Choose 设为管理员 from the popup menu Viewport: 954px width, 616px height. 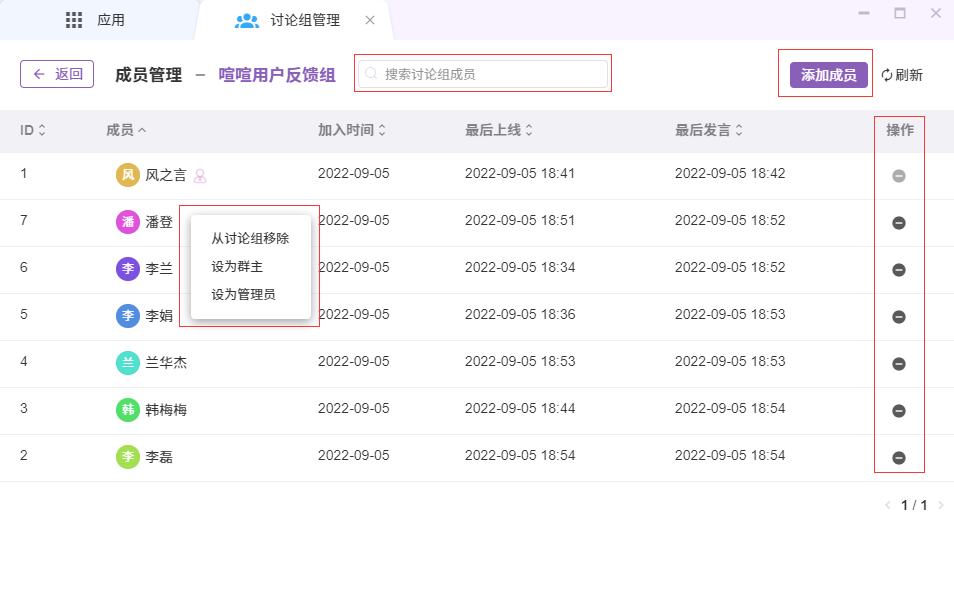click(x=243, y=295)
